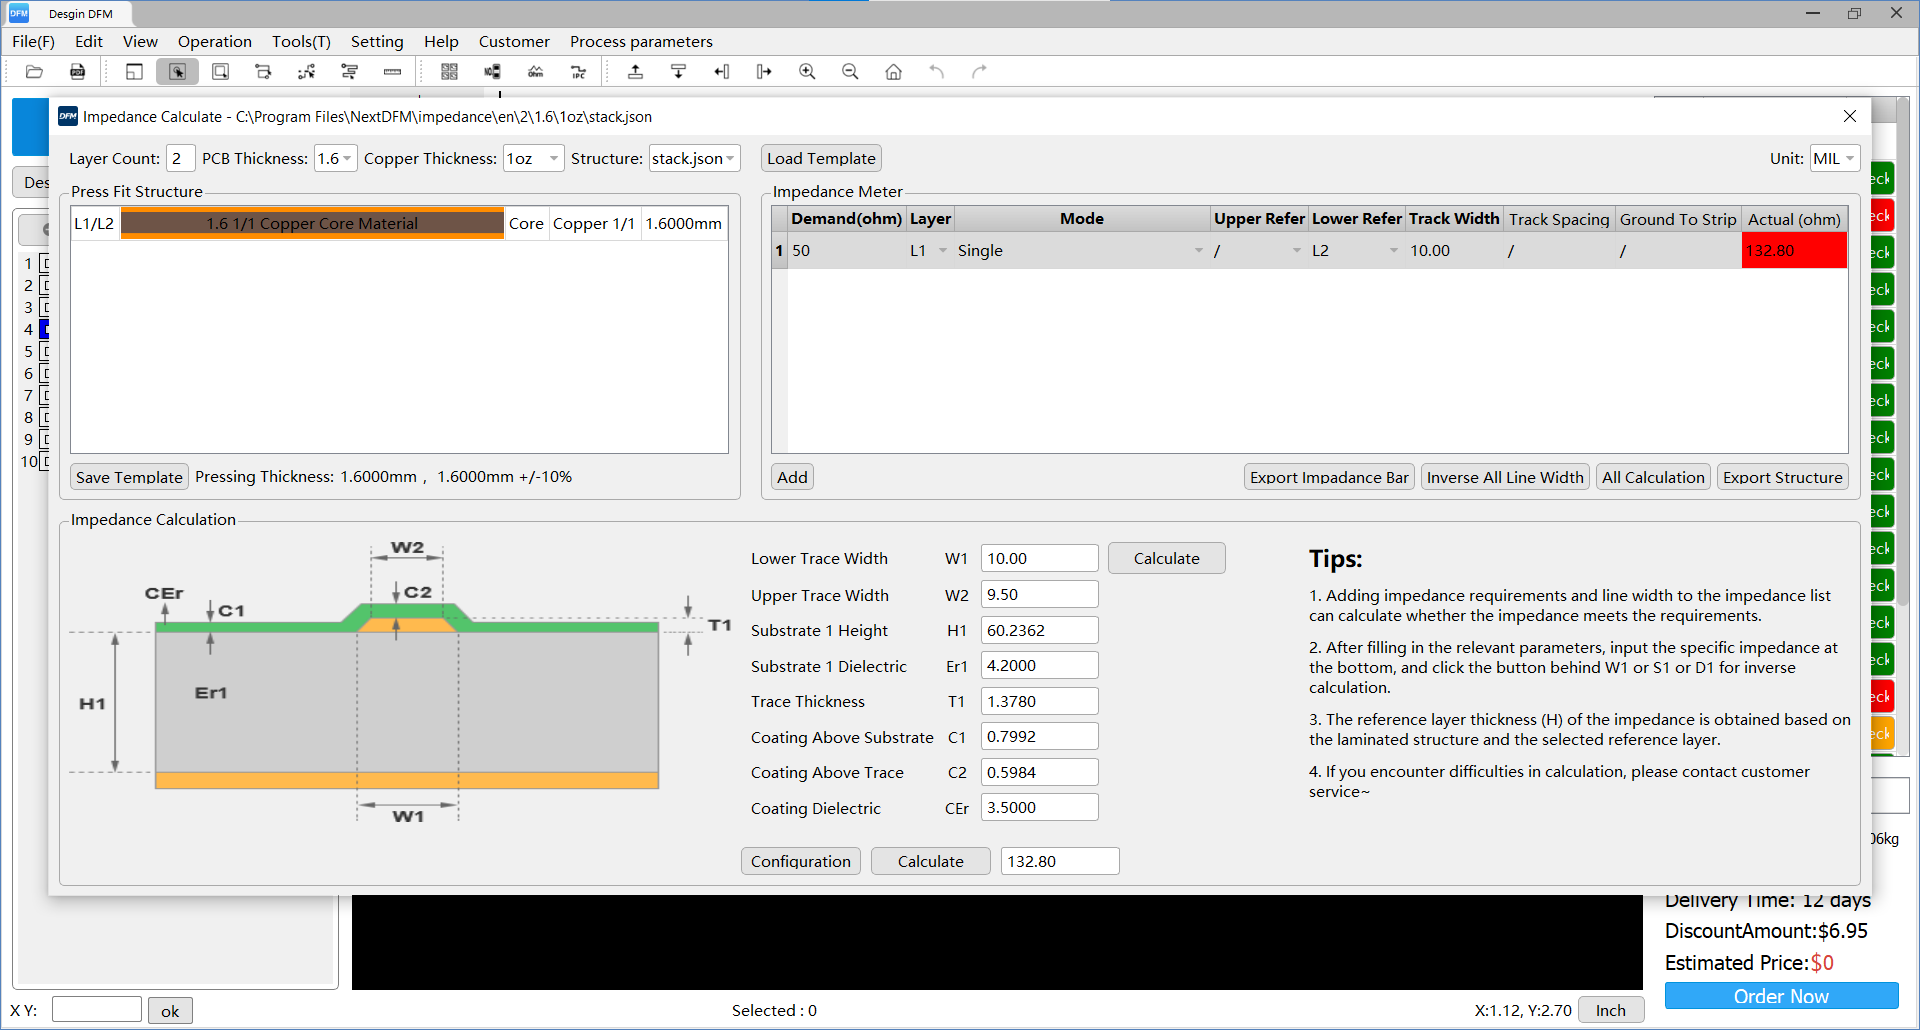Click the panelization grid icon on toolbar
Screen dimensions: 1920x1030
(x=450, y=71)
